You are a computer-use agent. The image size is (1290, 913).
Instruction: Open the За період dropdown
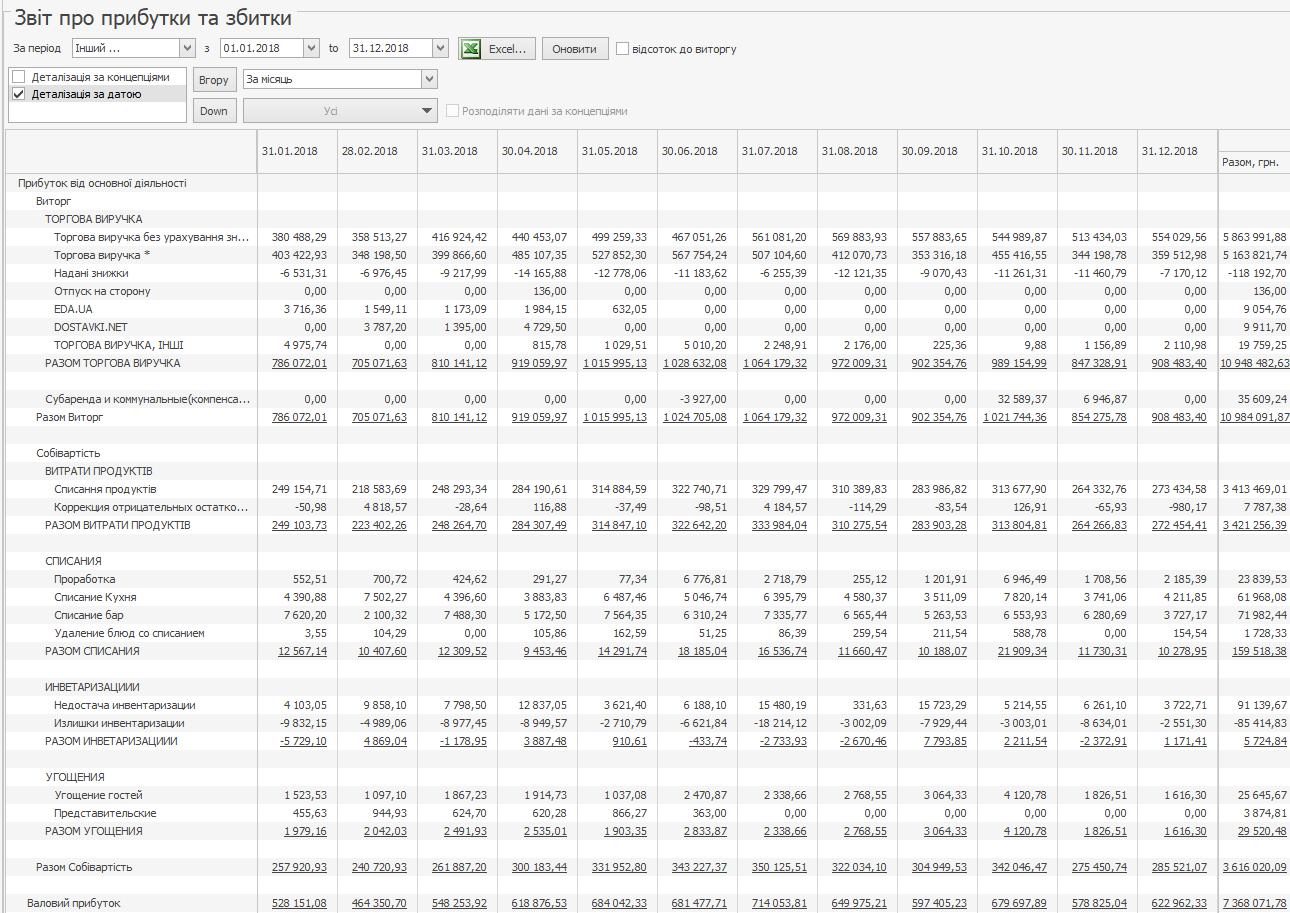[x=187, y=48]
